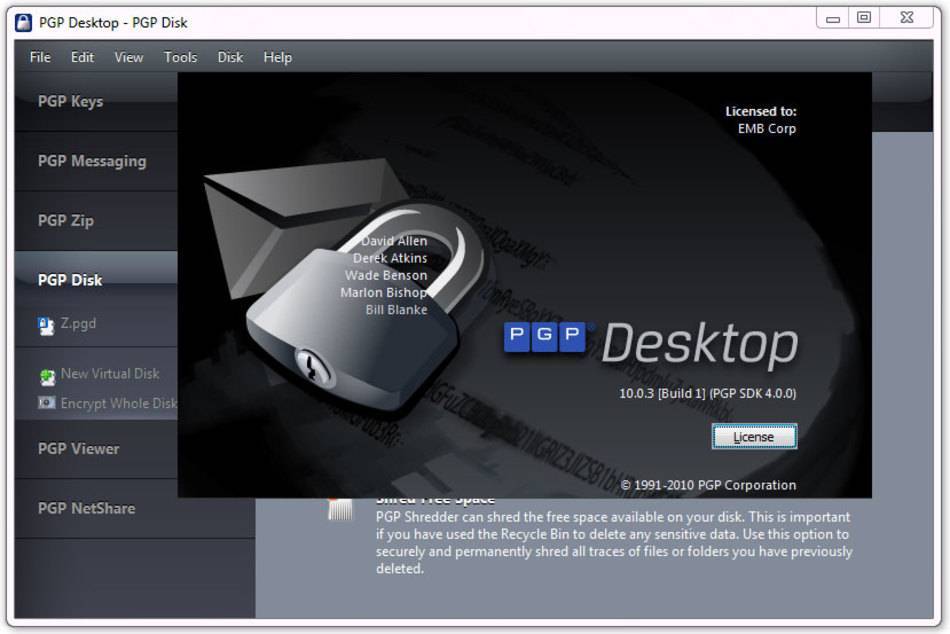
Task: Expand the PGP Zip sidebar section
Action: [x=65, y=220]
